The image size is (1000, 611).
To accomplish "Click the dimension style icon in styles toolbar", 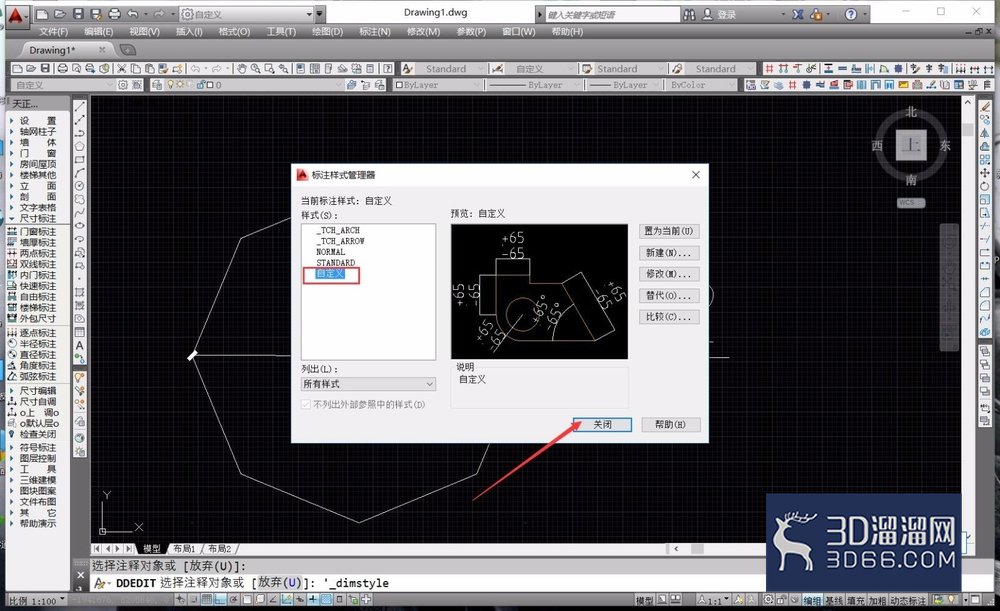I will 497,68.
